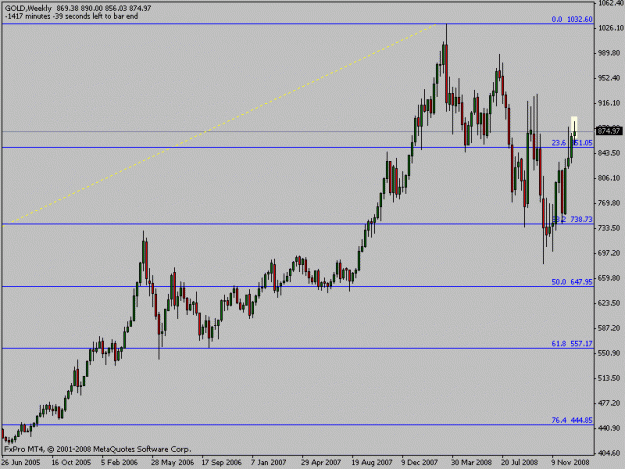Click the 9 Nov 2008 date label

click(x=570, y=462)
